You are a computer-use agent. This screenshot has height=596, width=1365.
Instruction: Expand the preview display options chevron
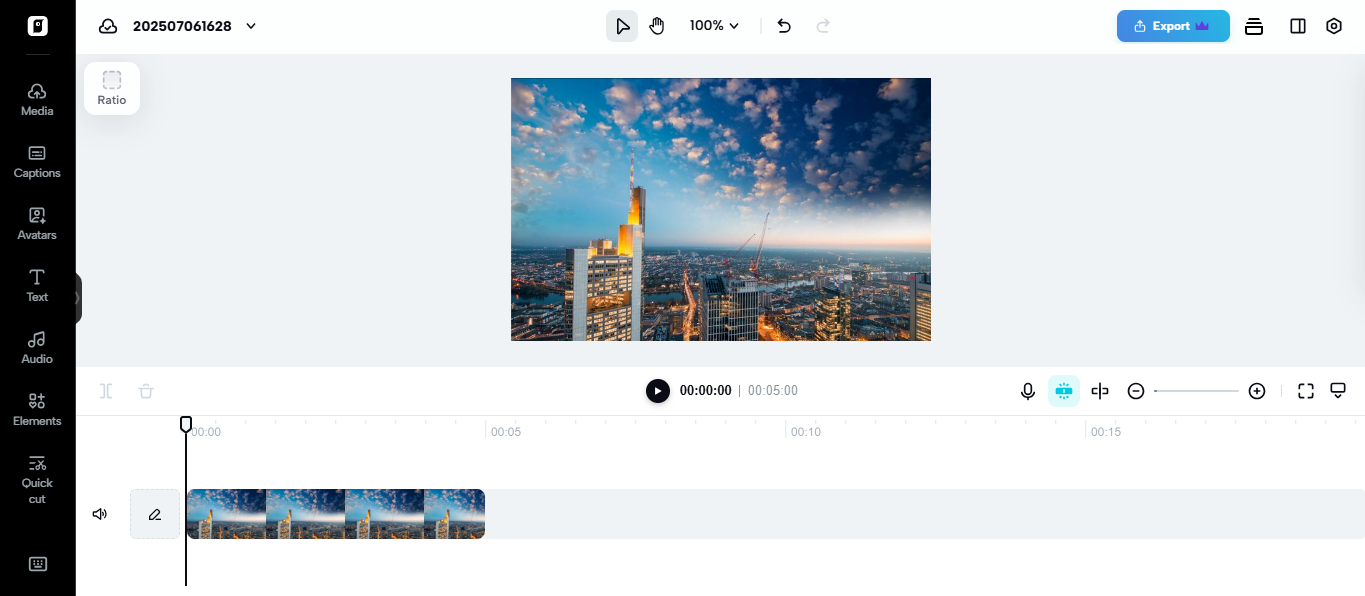1338,391
